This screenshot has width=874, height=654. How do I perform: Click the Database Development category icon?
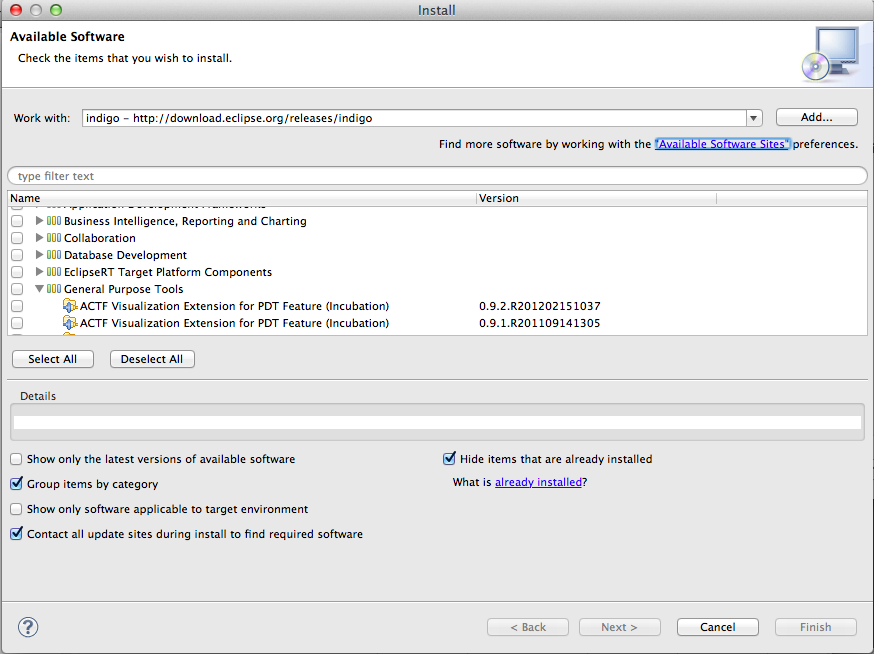[54, 255]
